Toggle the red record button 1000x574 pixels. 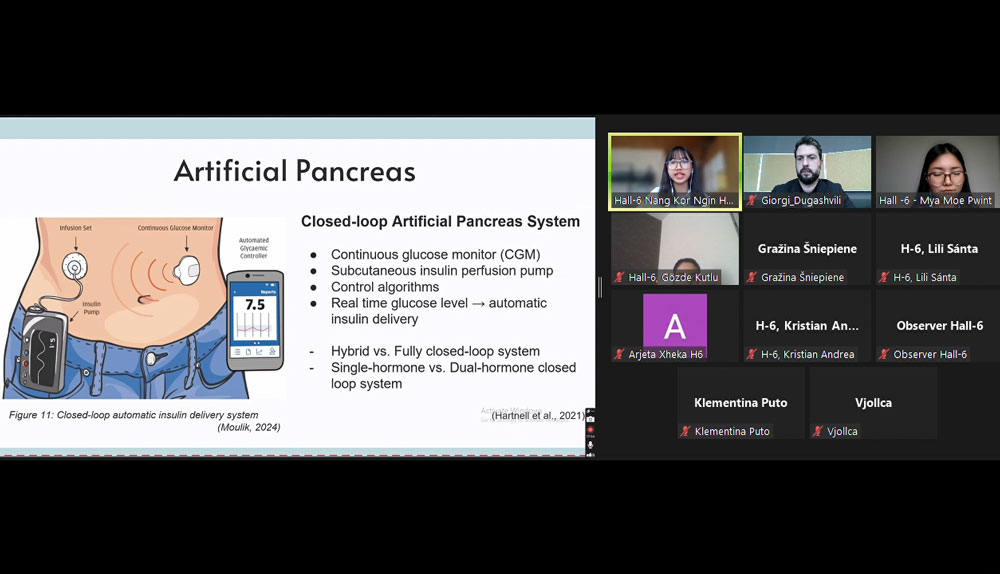tap(591, 431)
